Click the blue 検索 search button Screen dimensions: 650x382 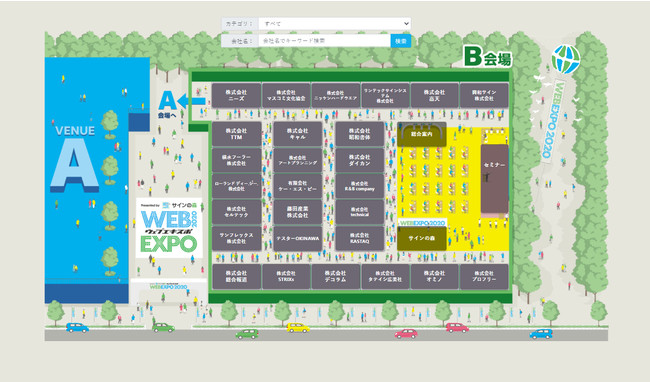click(401, 41)
